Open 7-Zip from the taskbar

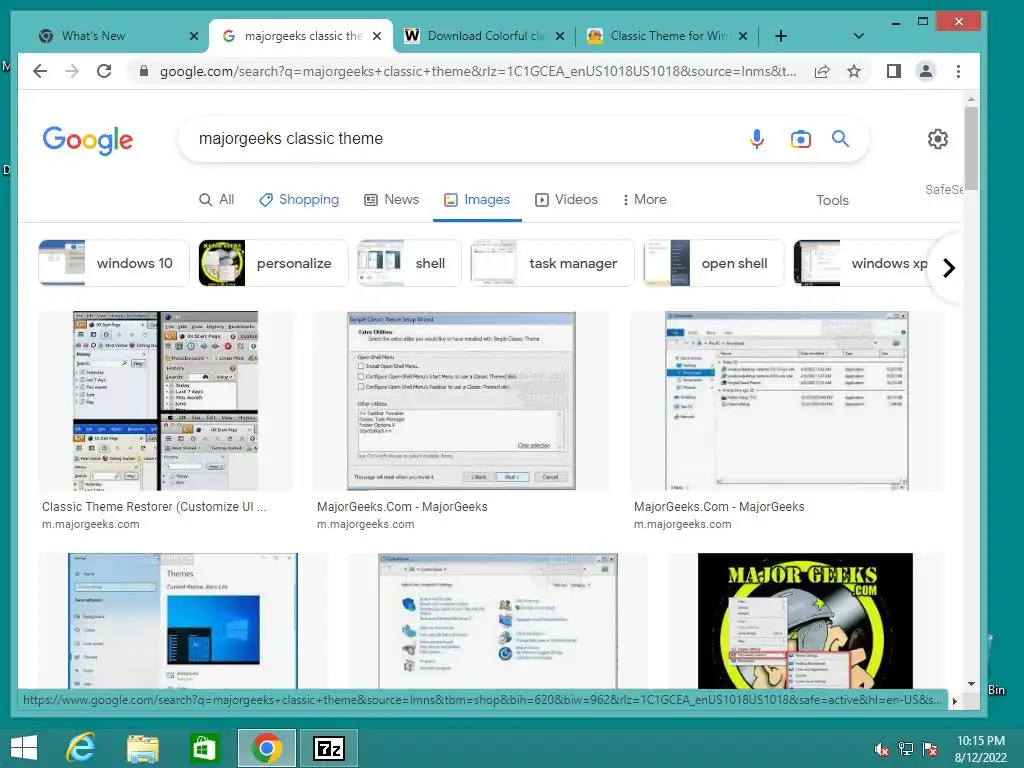pos(328,748)
